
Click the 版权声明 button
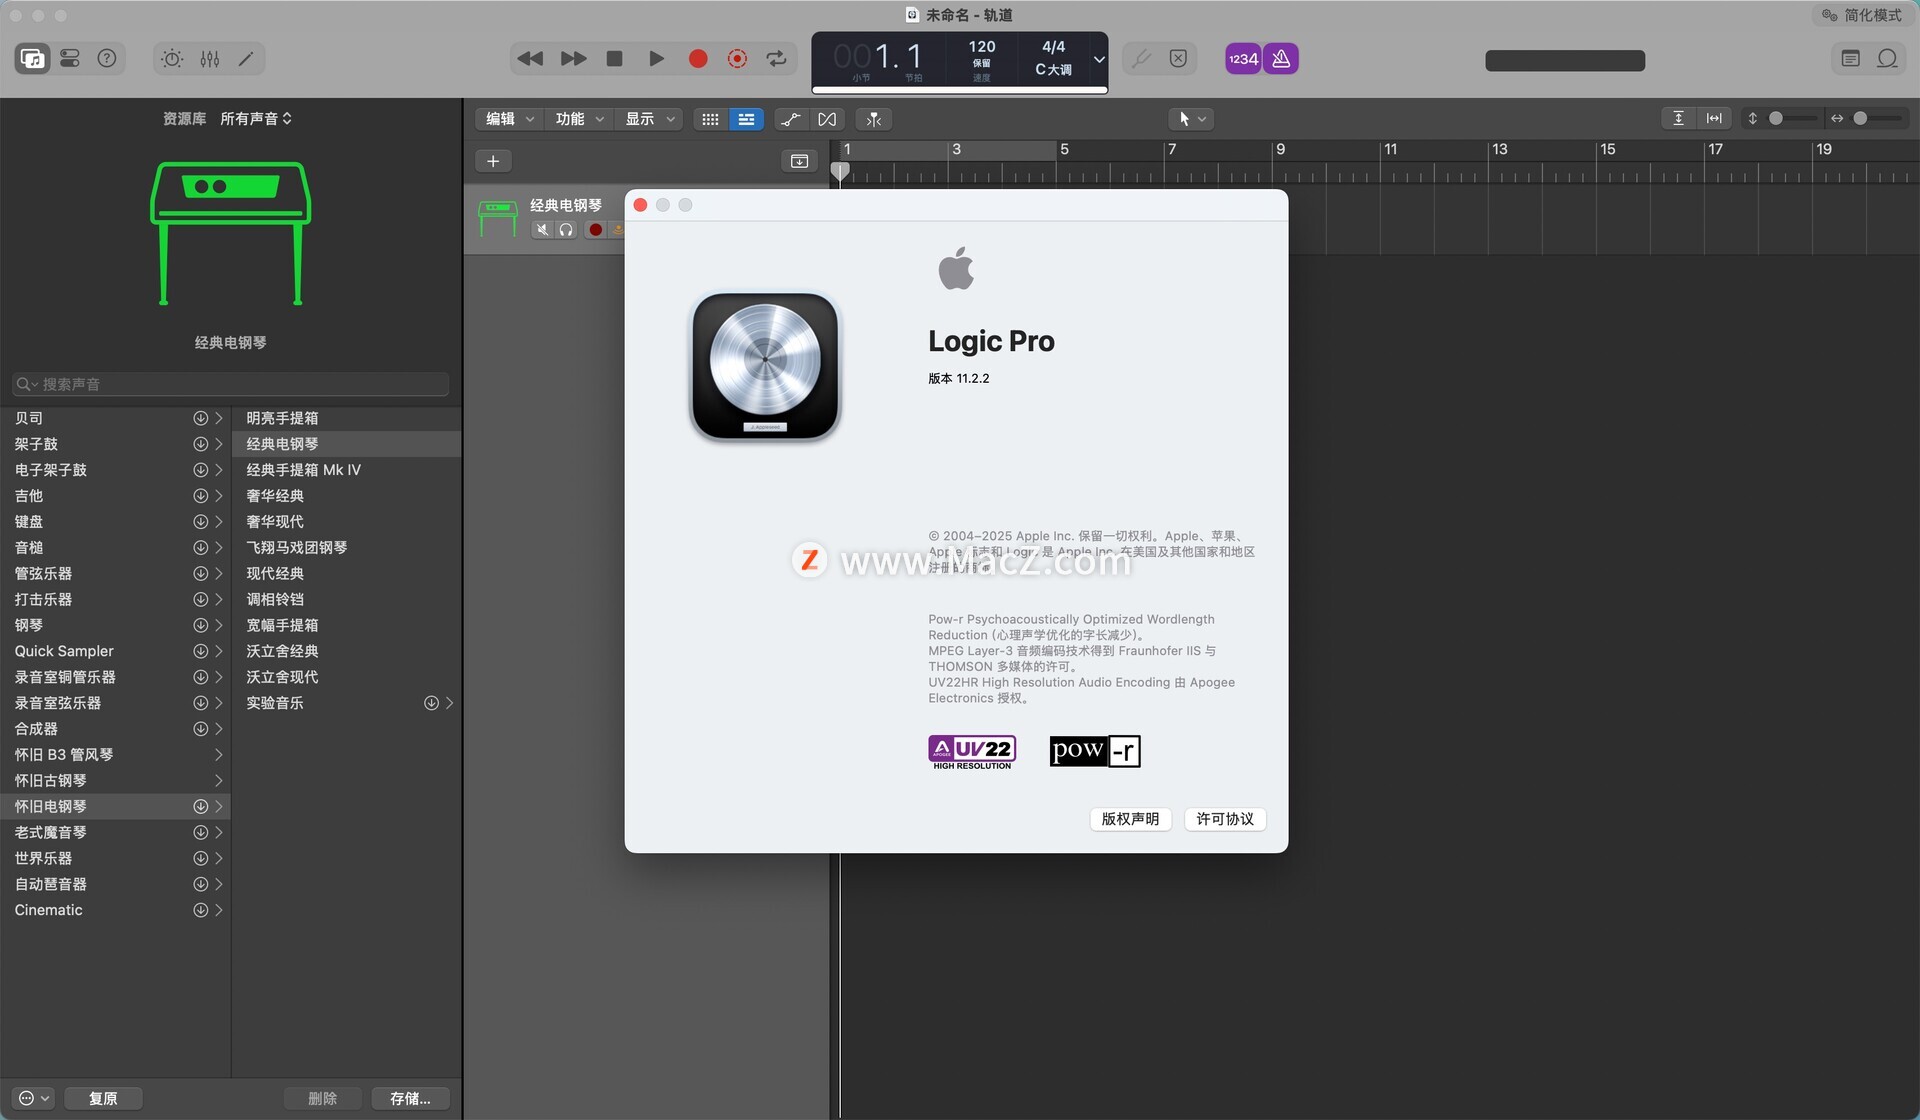coord(1130,819)
